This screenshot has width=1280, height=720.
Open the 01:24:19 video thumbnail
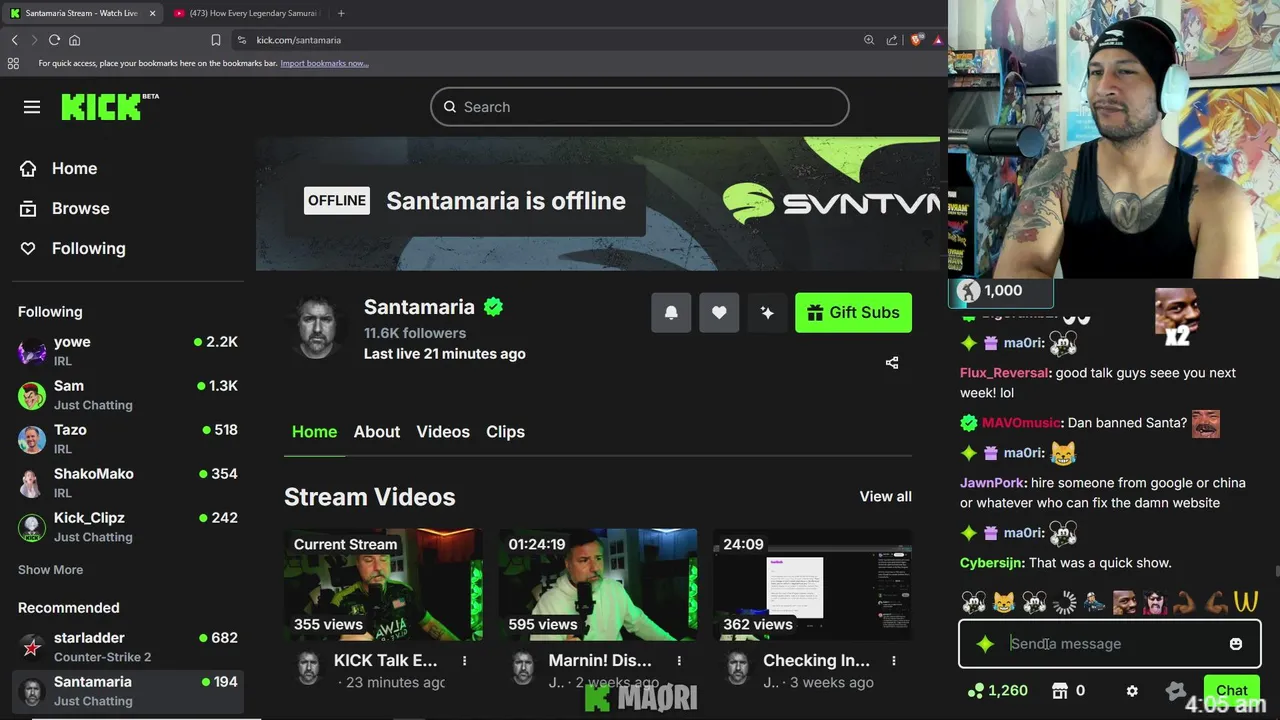598,585
